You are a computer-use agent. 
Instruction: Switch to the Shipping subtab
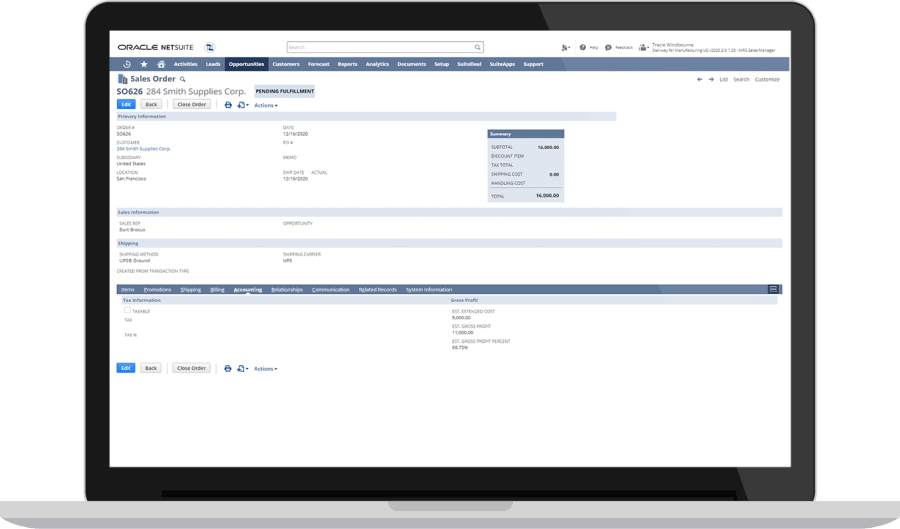point(191,290)
